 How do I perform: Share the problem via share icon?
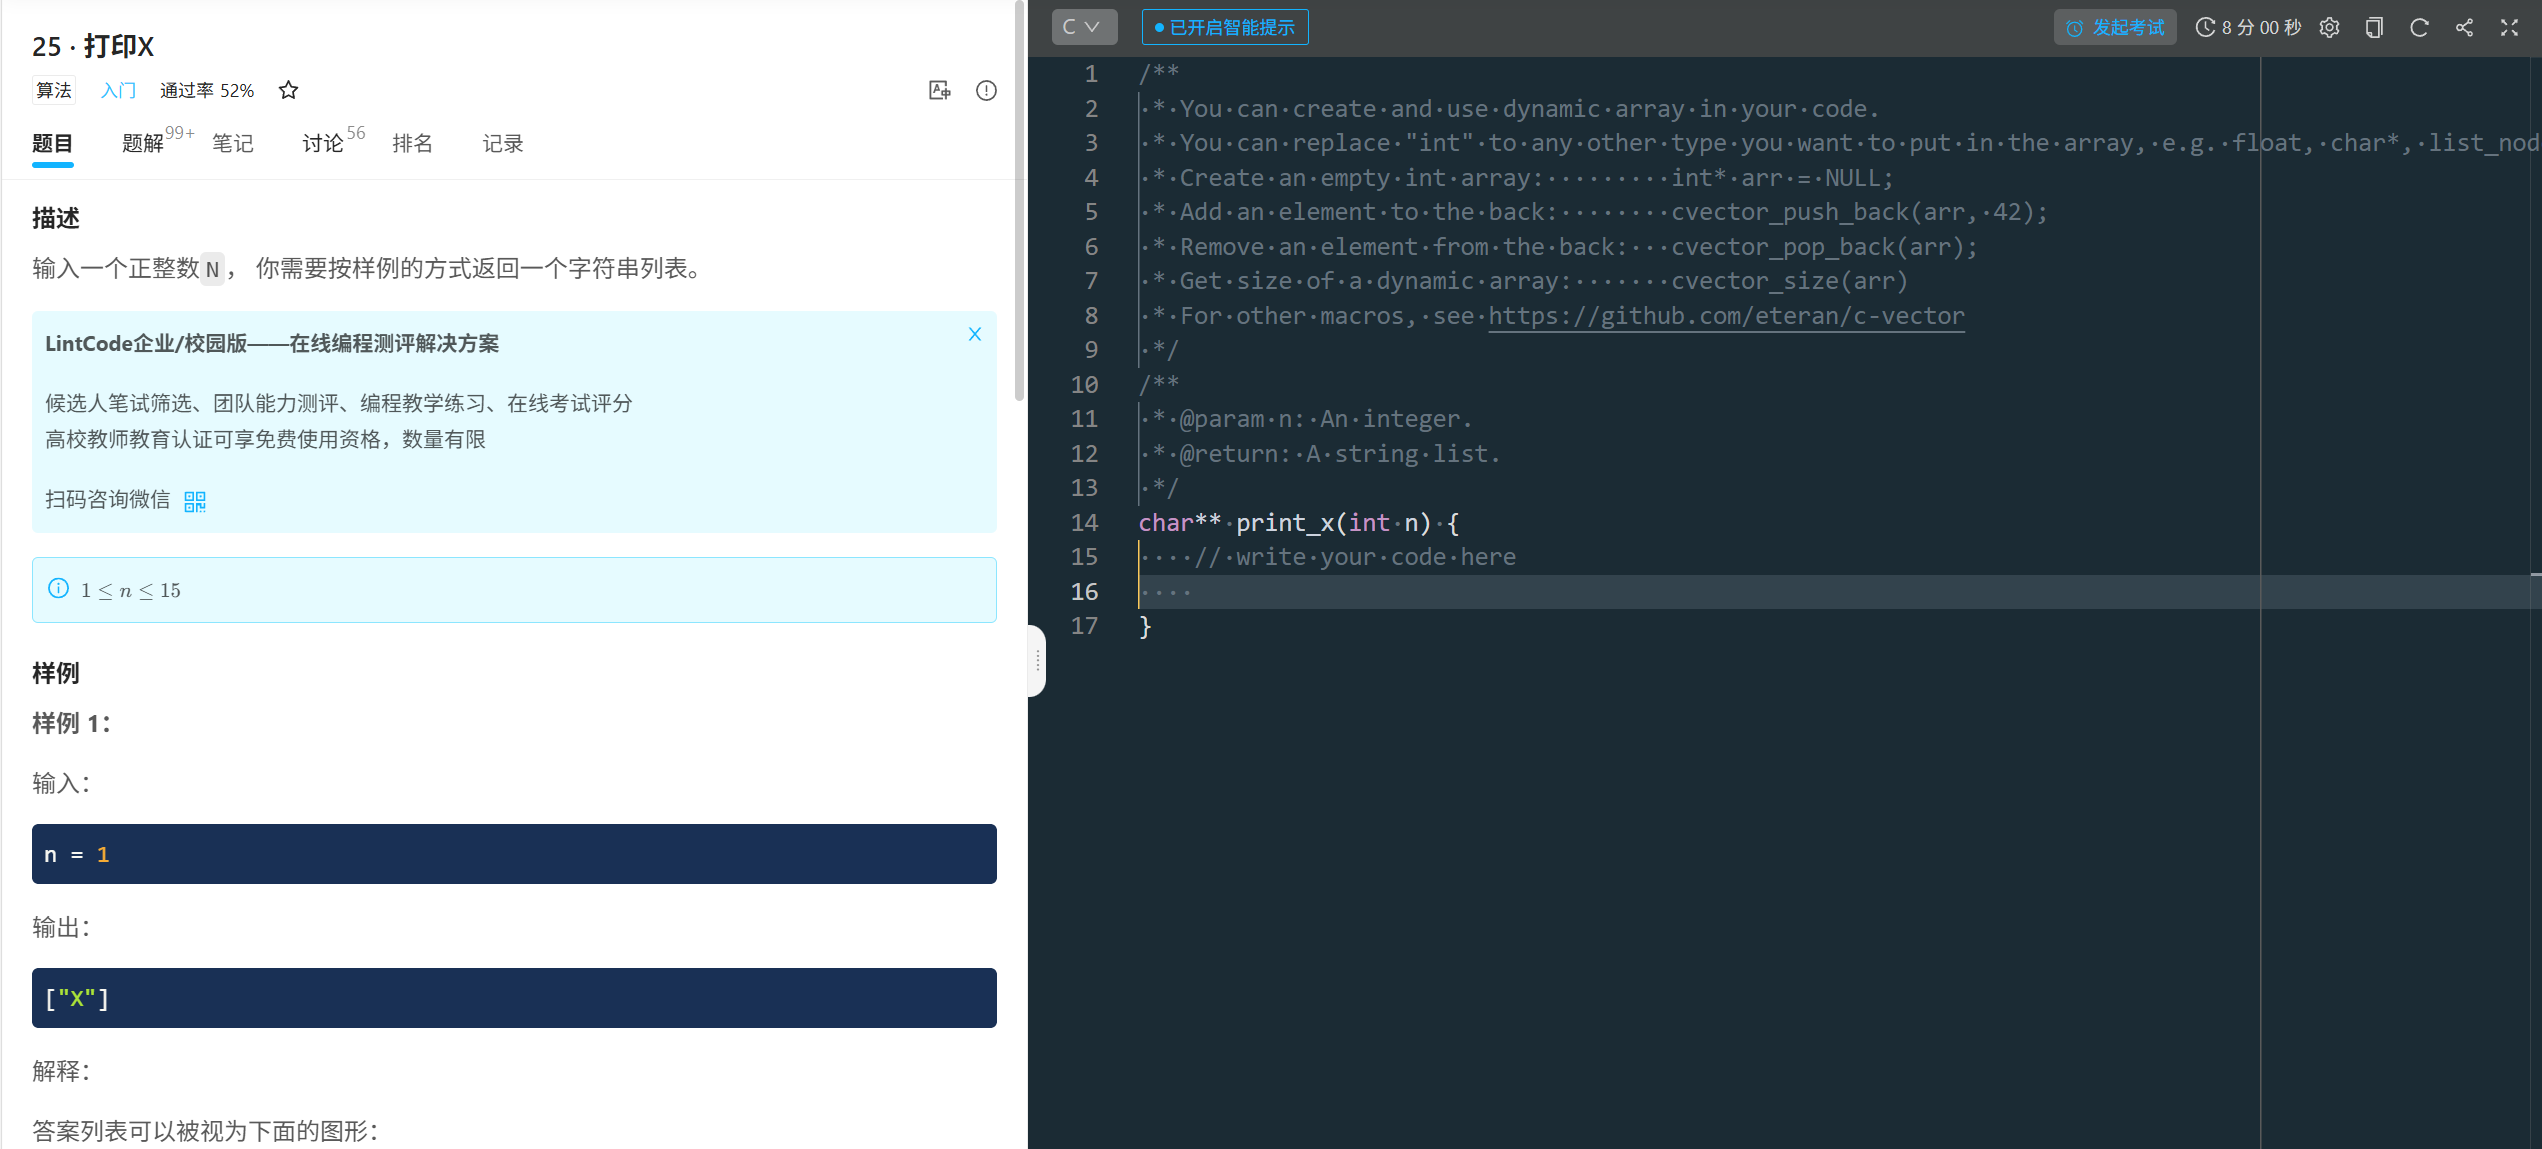pos(2464,27)
